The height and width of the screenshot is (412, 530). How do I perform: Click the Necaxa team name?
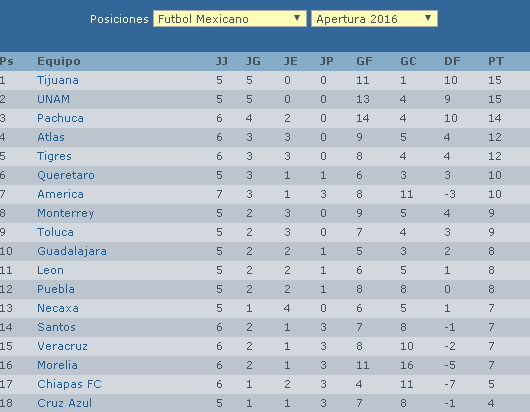coord(58,308)
